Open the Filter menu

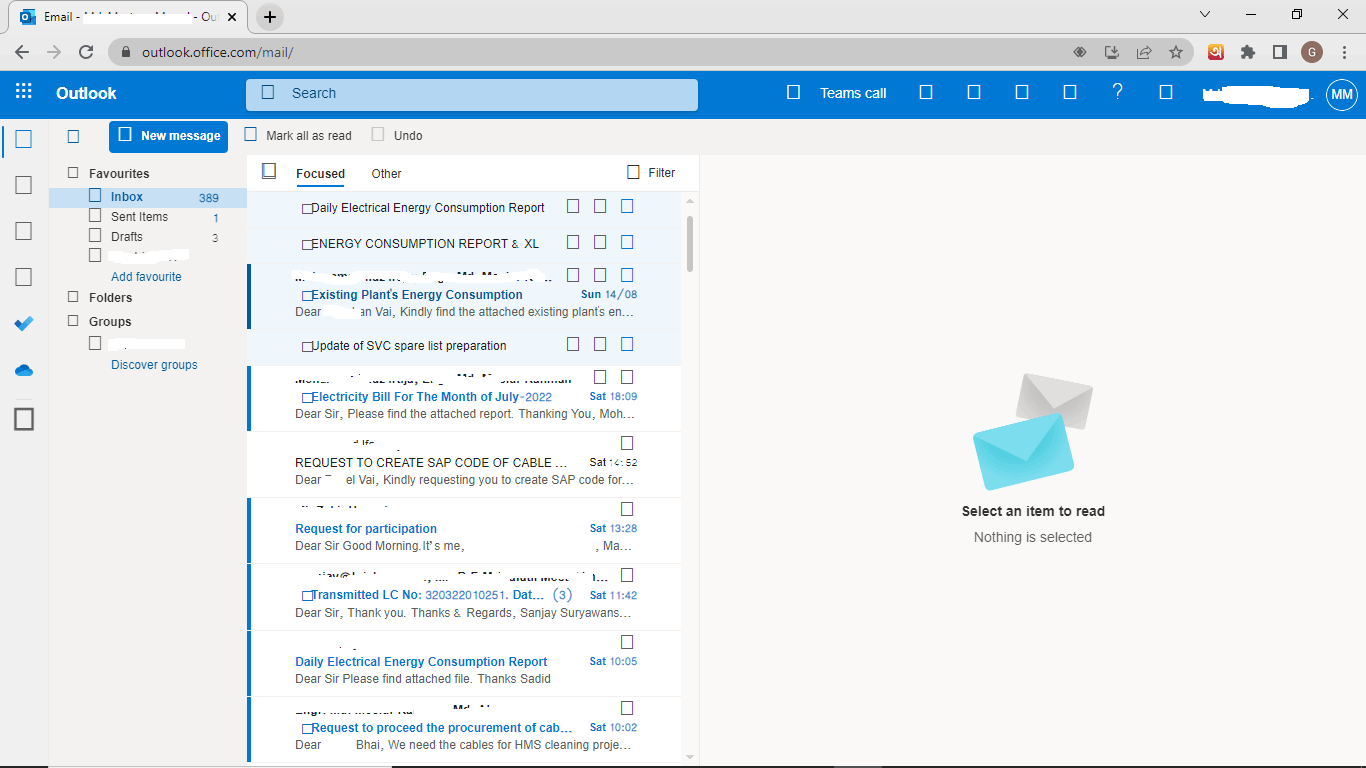(x=651, y=172)
